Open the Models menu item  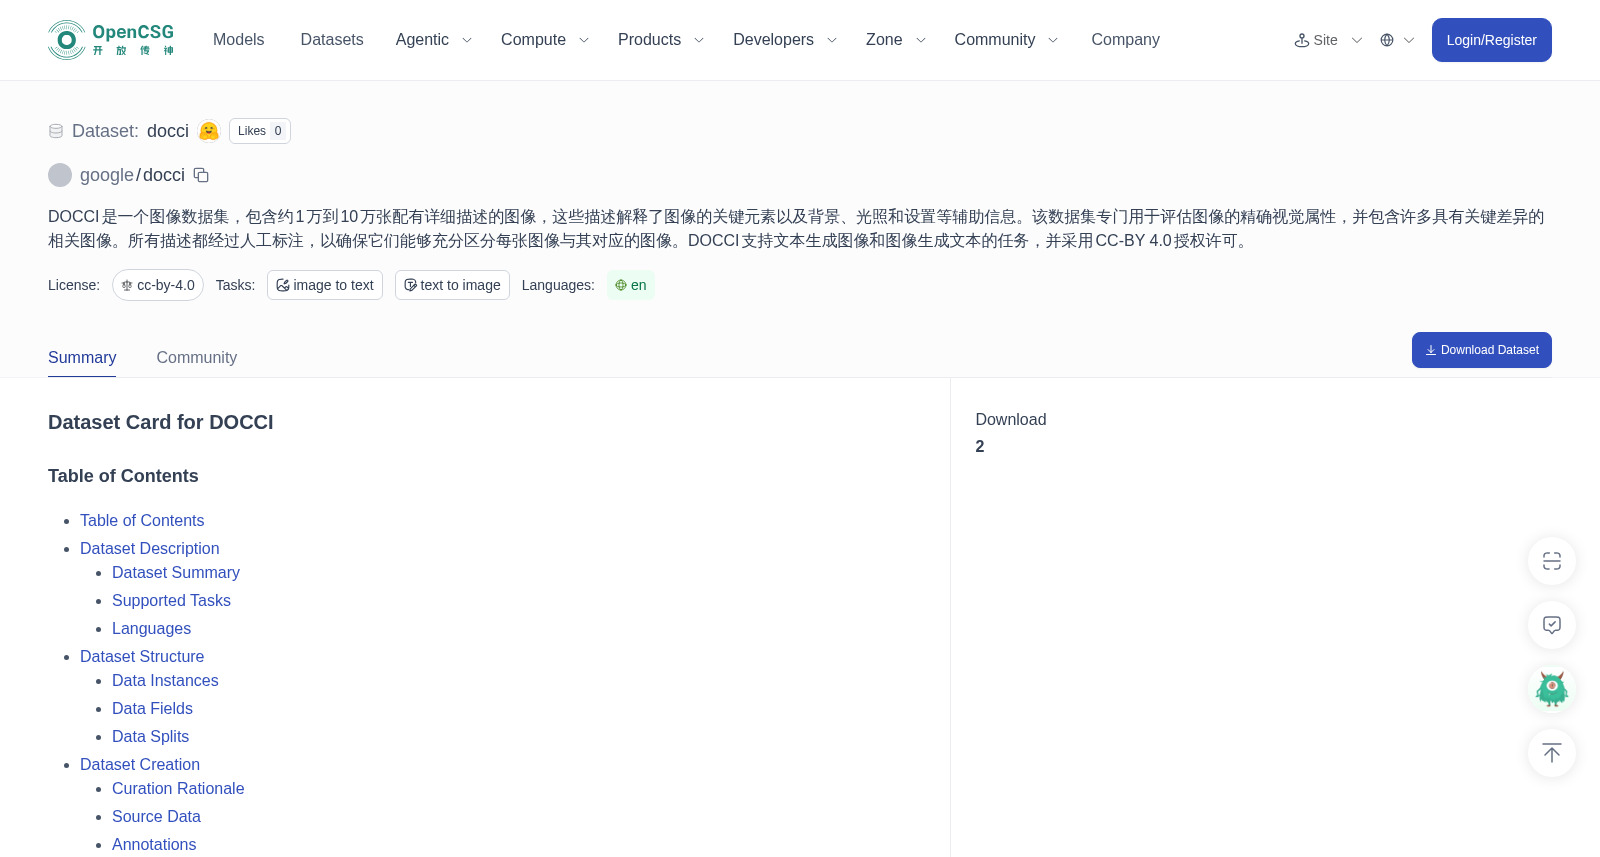pyautogui.click(x=238, y=40)
